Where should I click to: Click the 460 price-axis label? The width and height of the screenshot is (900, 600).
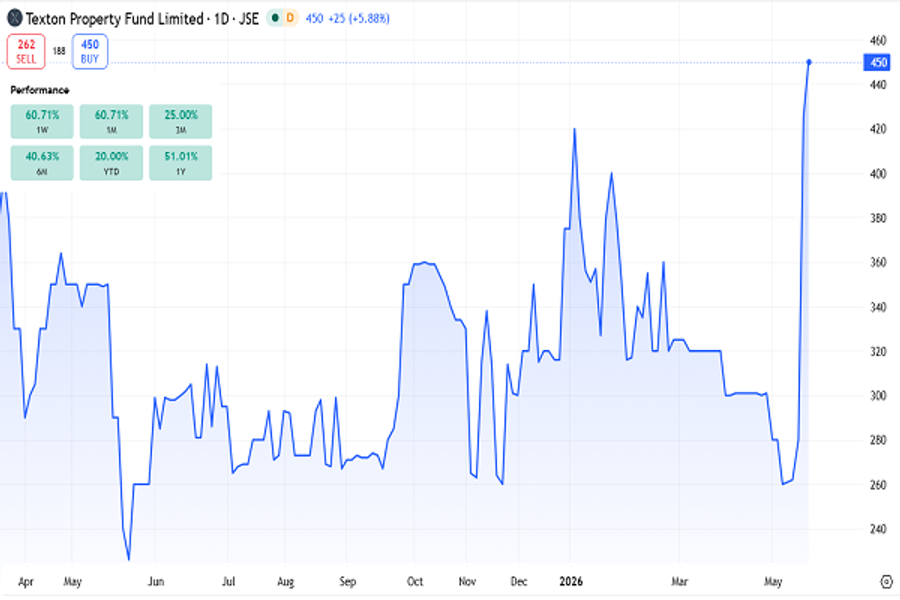[878, 40]
